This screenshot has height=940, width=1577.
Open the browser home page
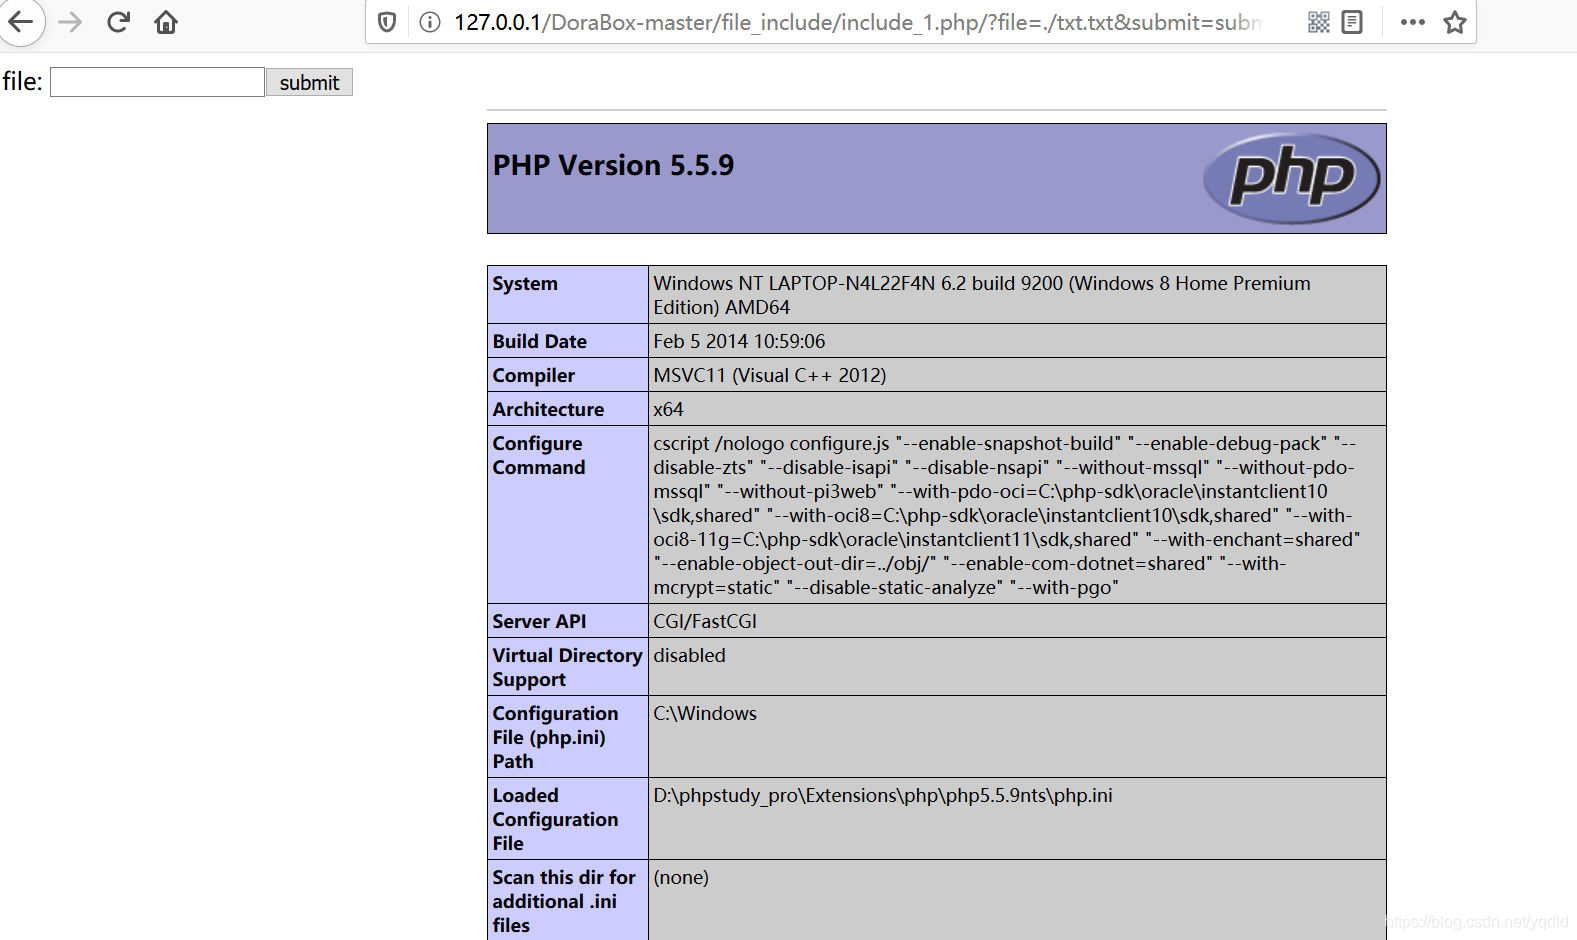tap(166, 22)
